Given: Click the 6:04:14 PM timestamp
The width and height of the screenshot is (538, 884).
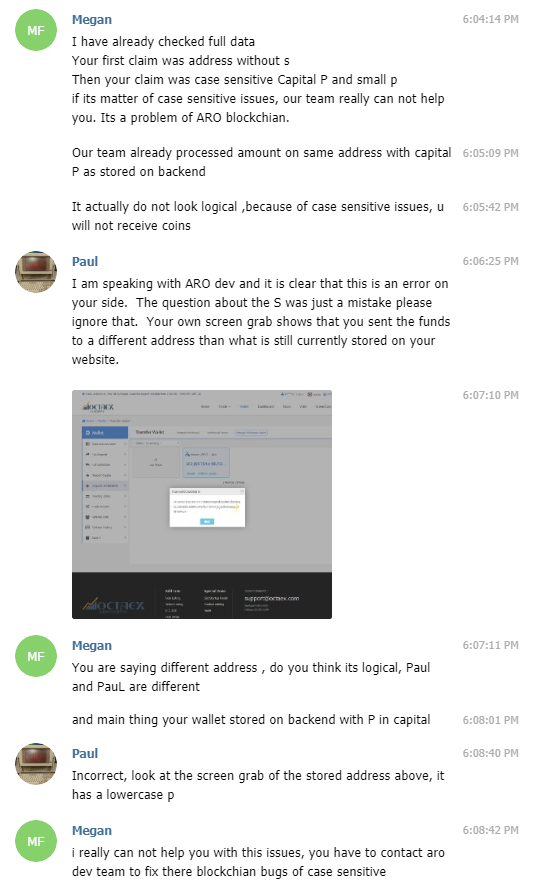Looking at the screenshot, I should pos(490,19).
